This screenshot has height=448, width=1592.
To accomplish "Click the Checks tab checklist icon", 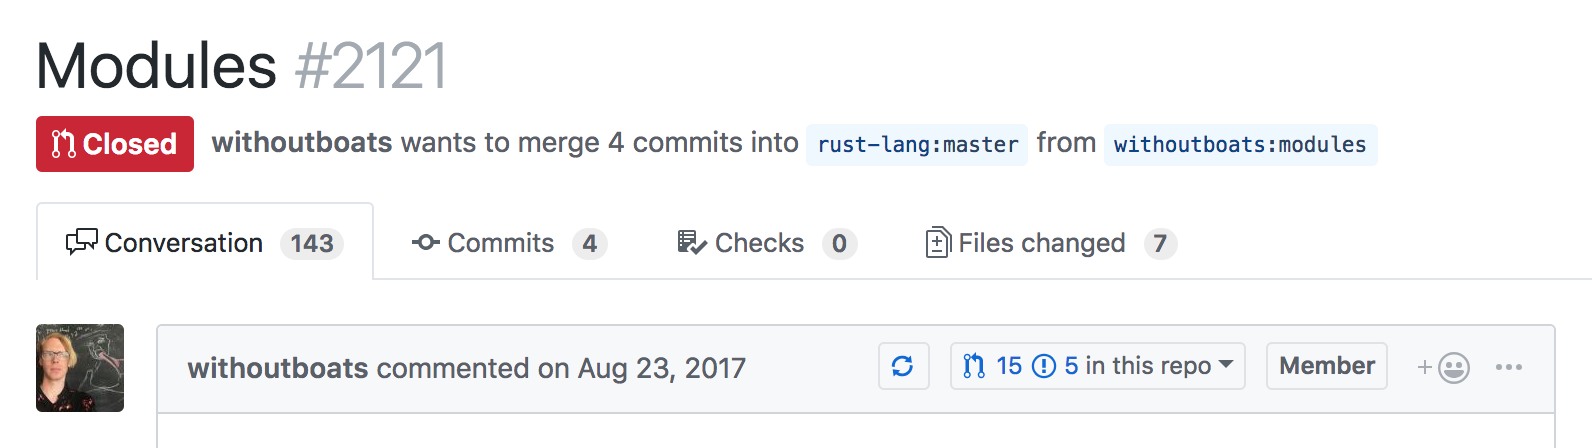I will coord(691,242).
